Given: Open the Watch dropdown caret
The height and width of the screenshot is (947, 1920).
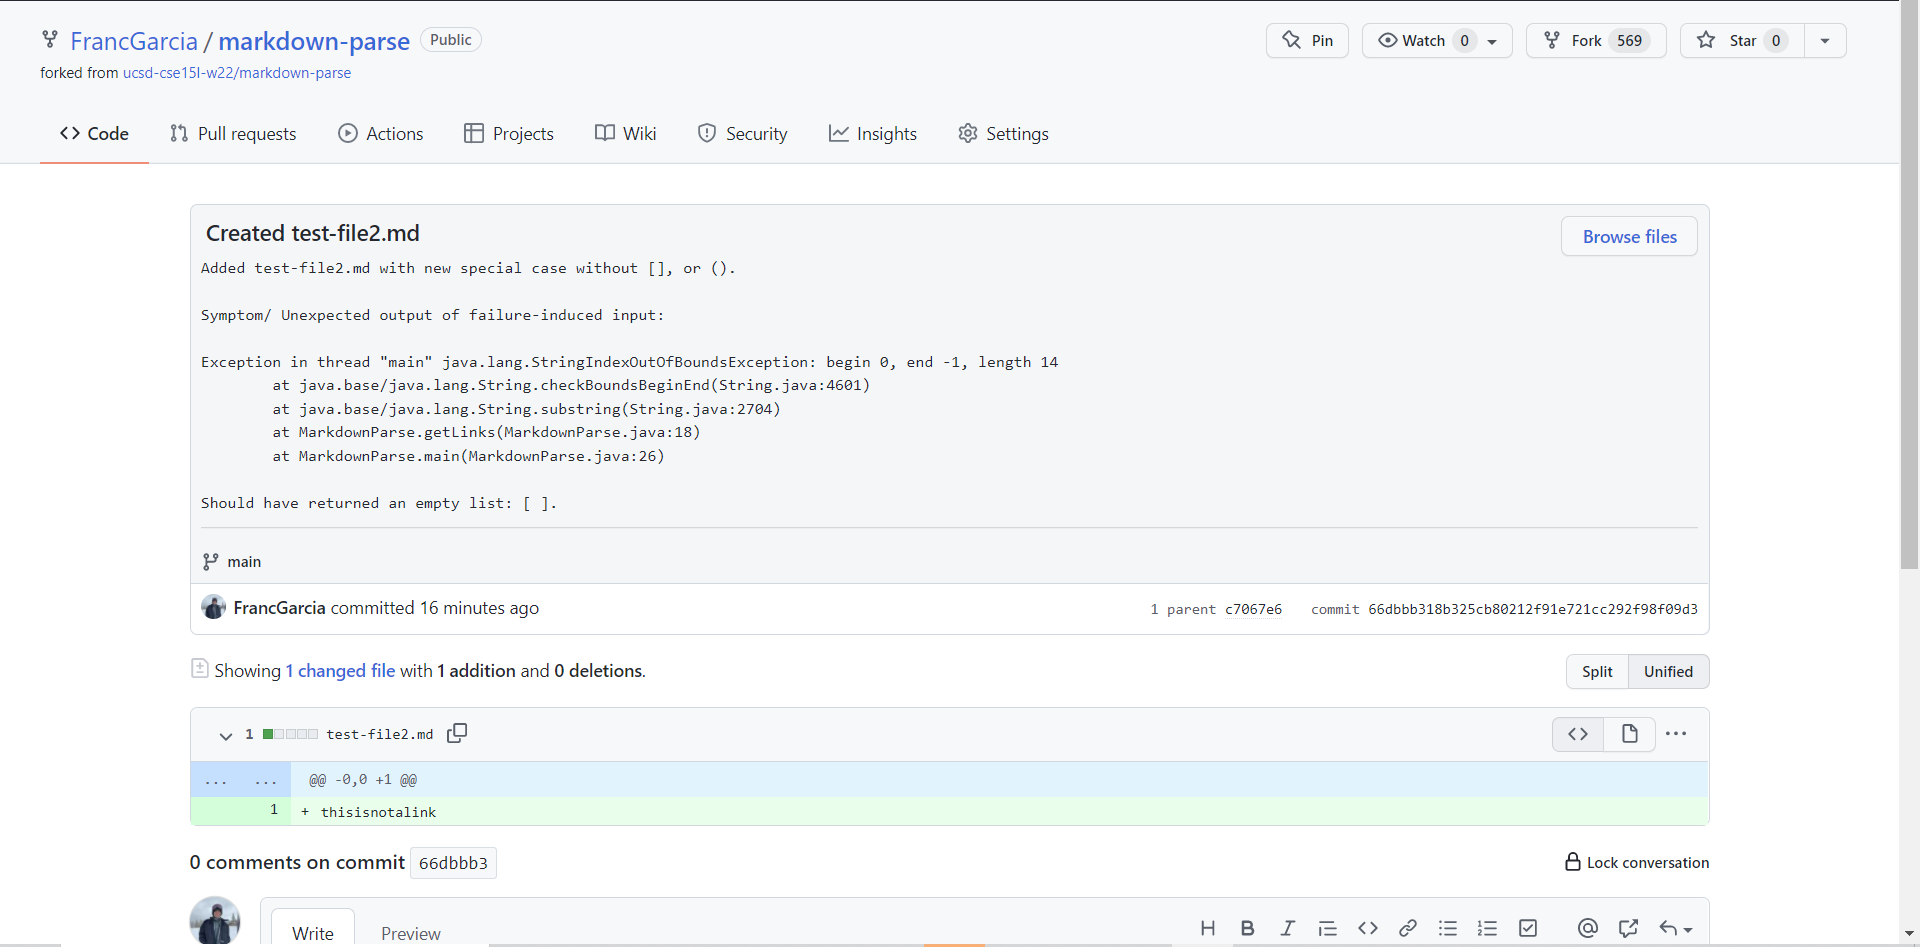Looking at the screenshot, I should [x=1492, y=41].
